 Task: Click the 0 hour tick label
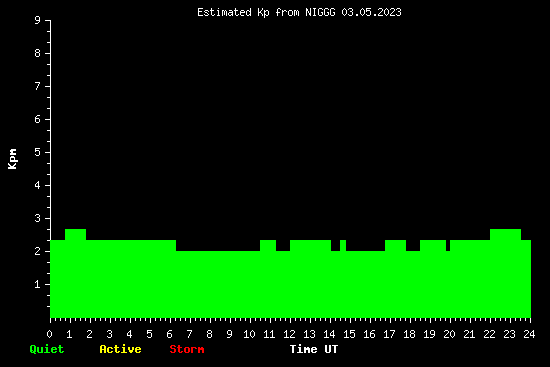coord(49,334)
